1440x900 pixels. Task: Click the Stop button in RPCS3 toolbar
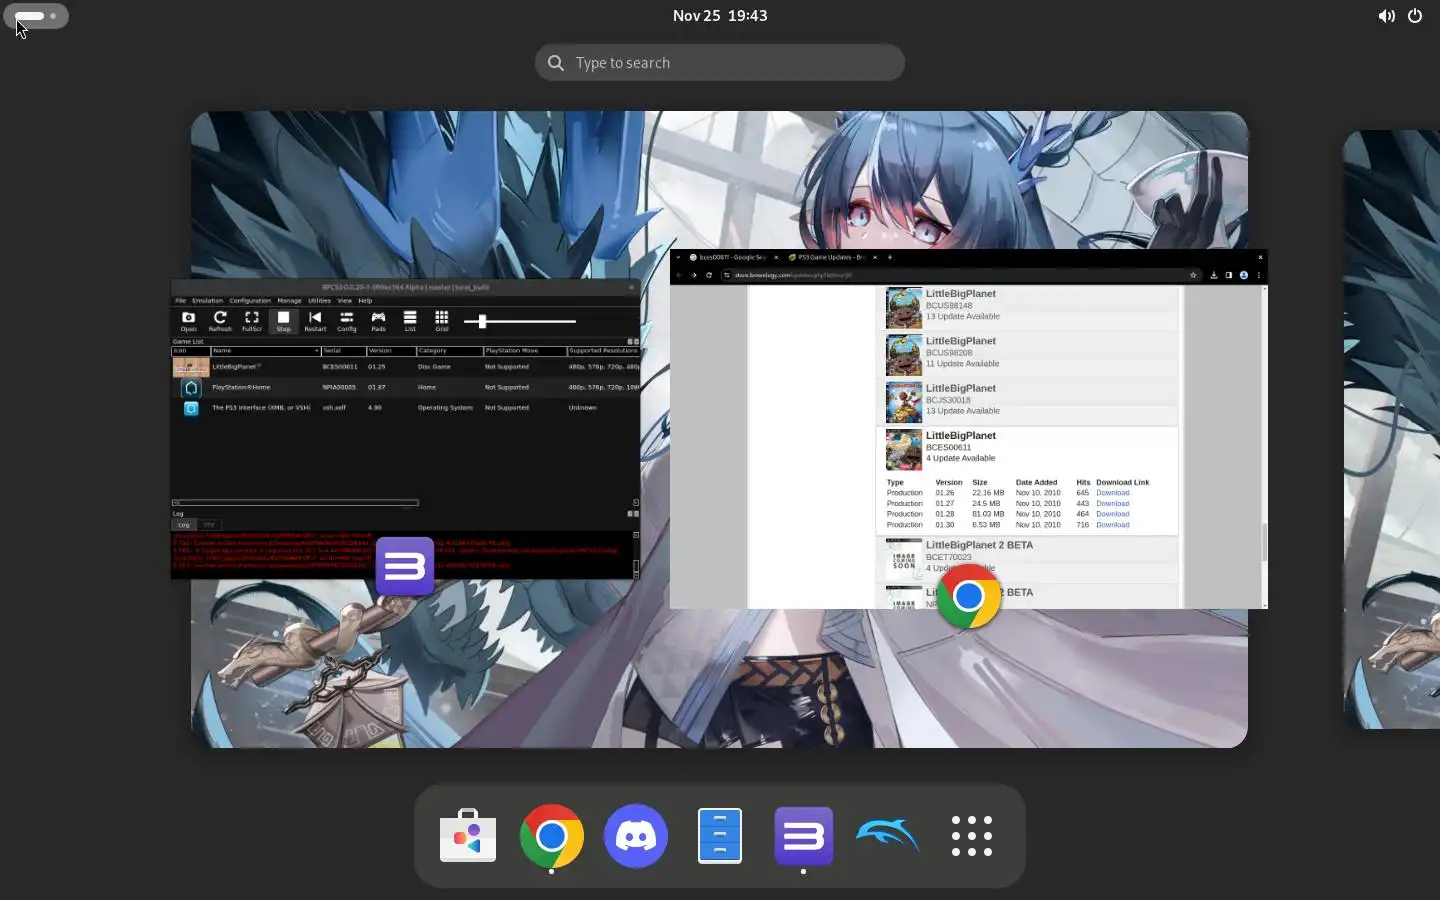coord(283,321)
